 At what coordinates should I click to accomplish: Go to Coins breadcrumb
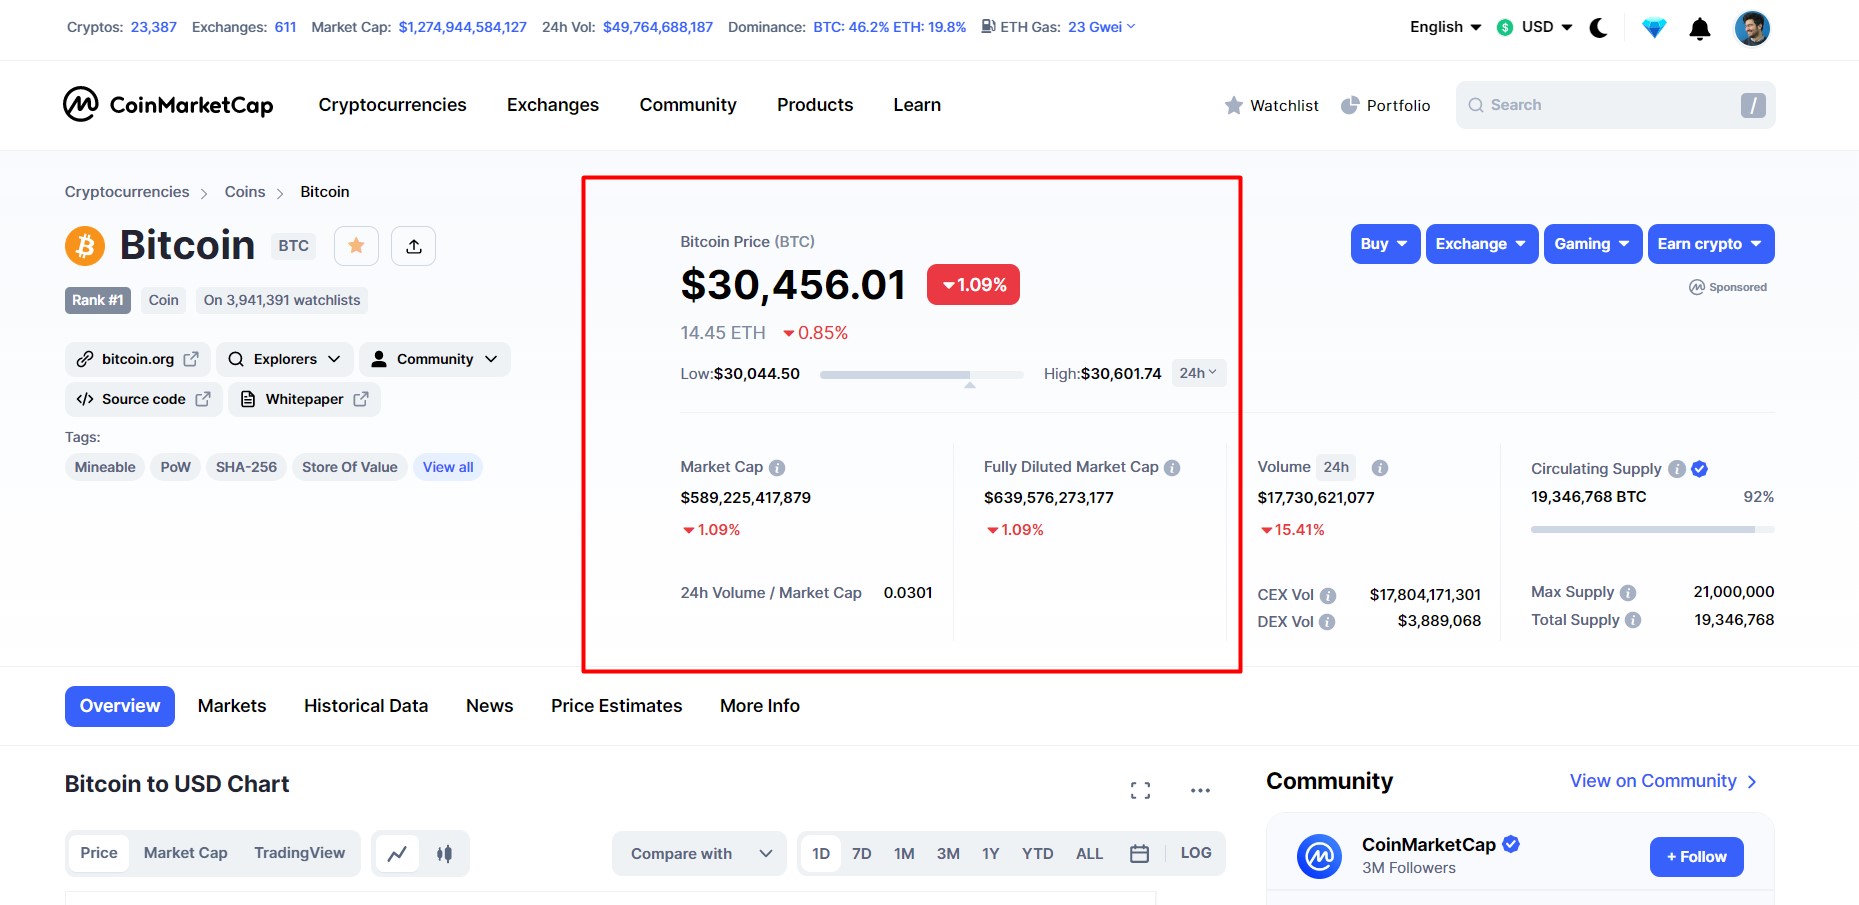[x=245, y=192]
